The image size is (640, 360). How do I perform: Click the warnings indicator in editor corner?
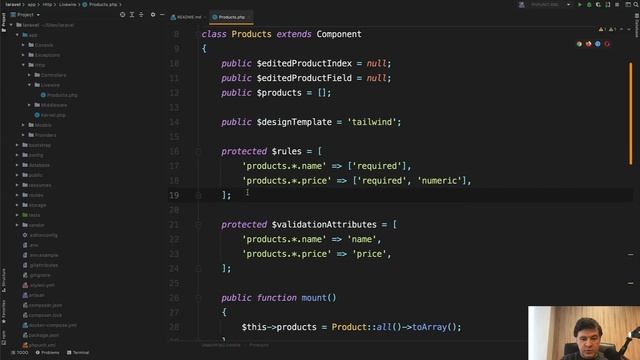coord(607,29)
